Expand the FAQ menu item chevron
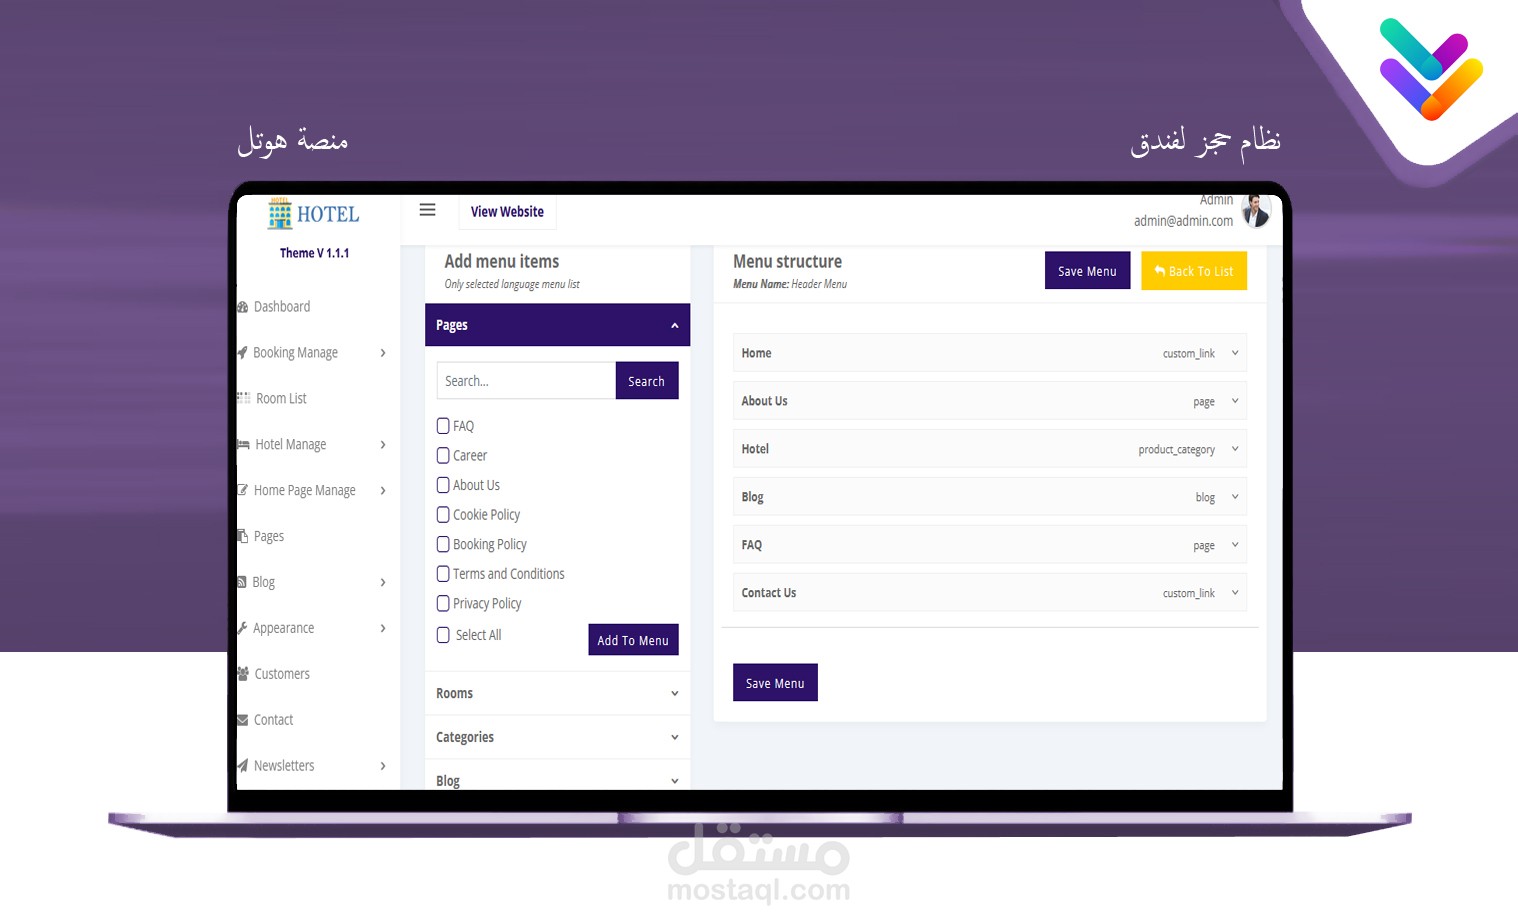The image size is (1518, 924). point(1235,545)
